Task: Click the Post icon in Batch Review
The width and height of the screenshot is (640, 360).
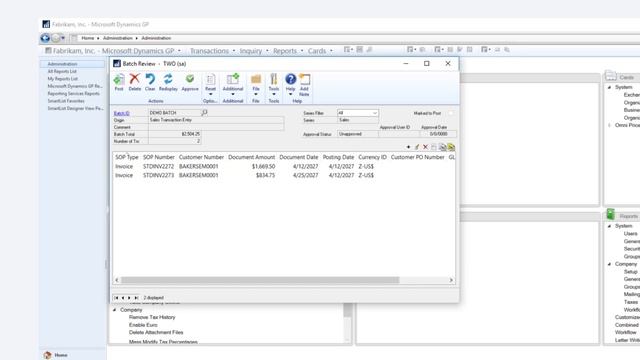Action: coord(119,80)
